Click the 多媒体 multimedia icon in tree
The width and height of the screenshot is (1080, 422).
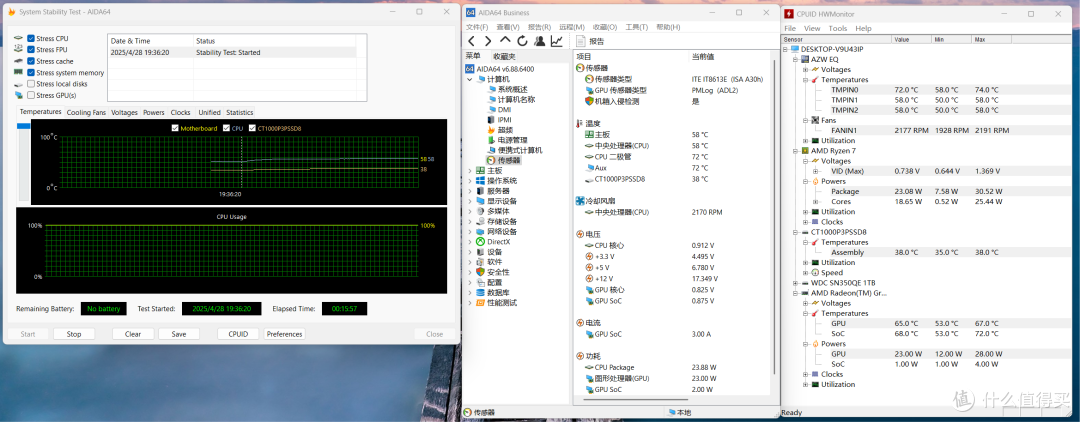coord(481,211)
